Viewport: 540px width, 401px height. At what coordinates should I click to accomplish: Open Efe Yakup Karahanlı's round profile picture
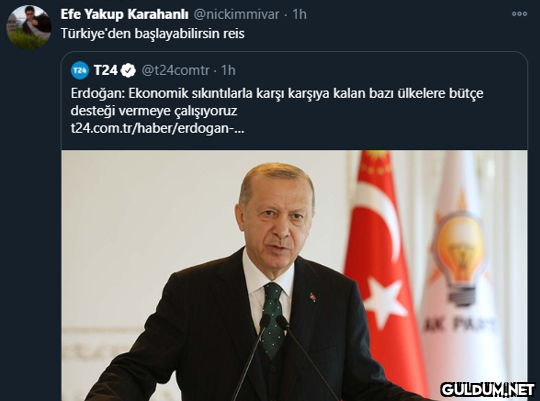29,27
